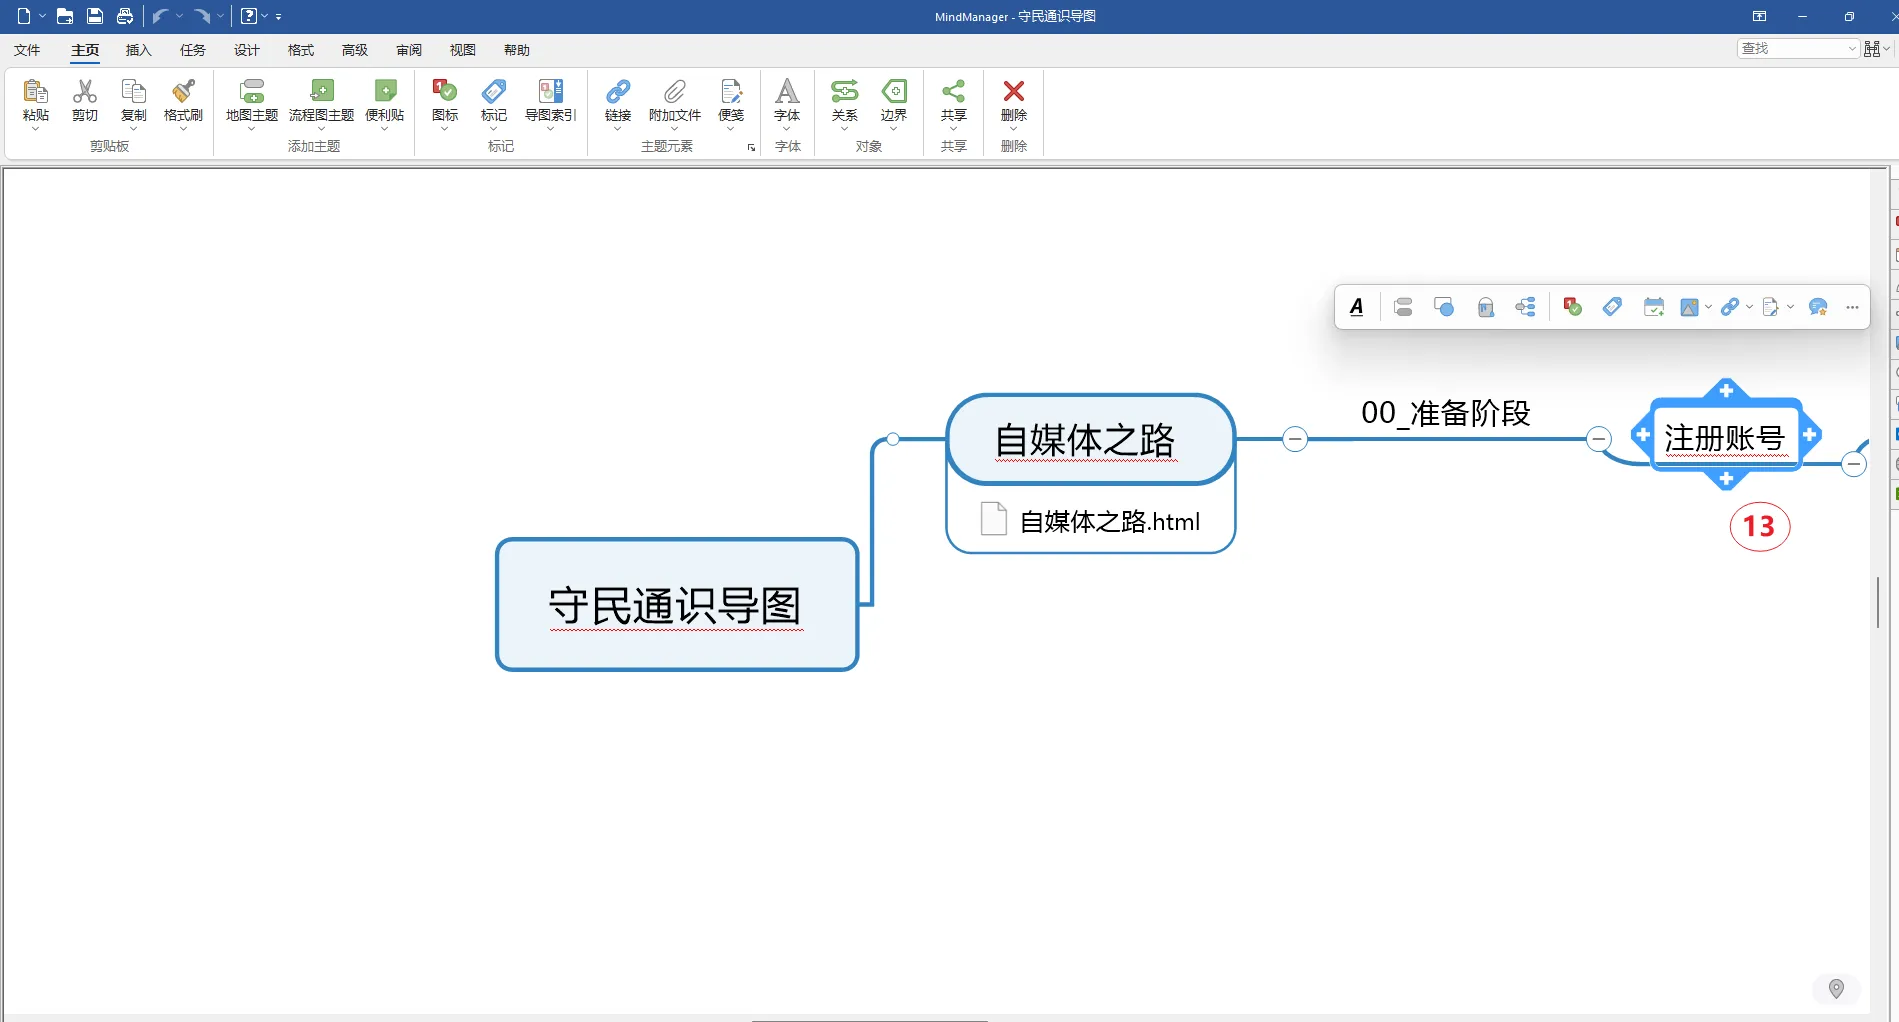Add a flowchart topic (流程图主题)
Viewport: 1899px width, 1022px height.
321,92
